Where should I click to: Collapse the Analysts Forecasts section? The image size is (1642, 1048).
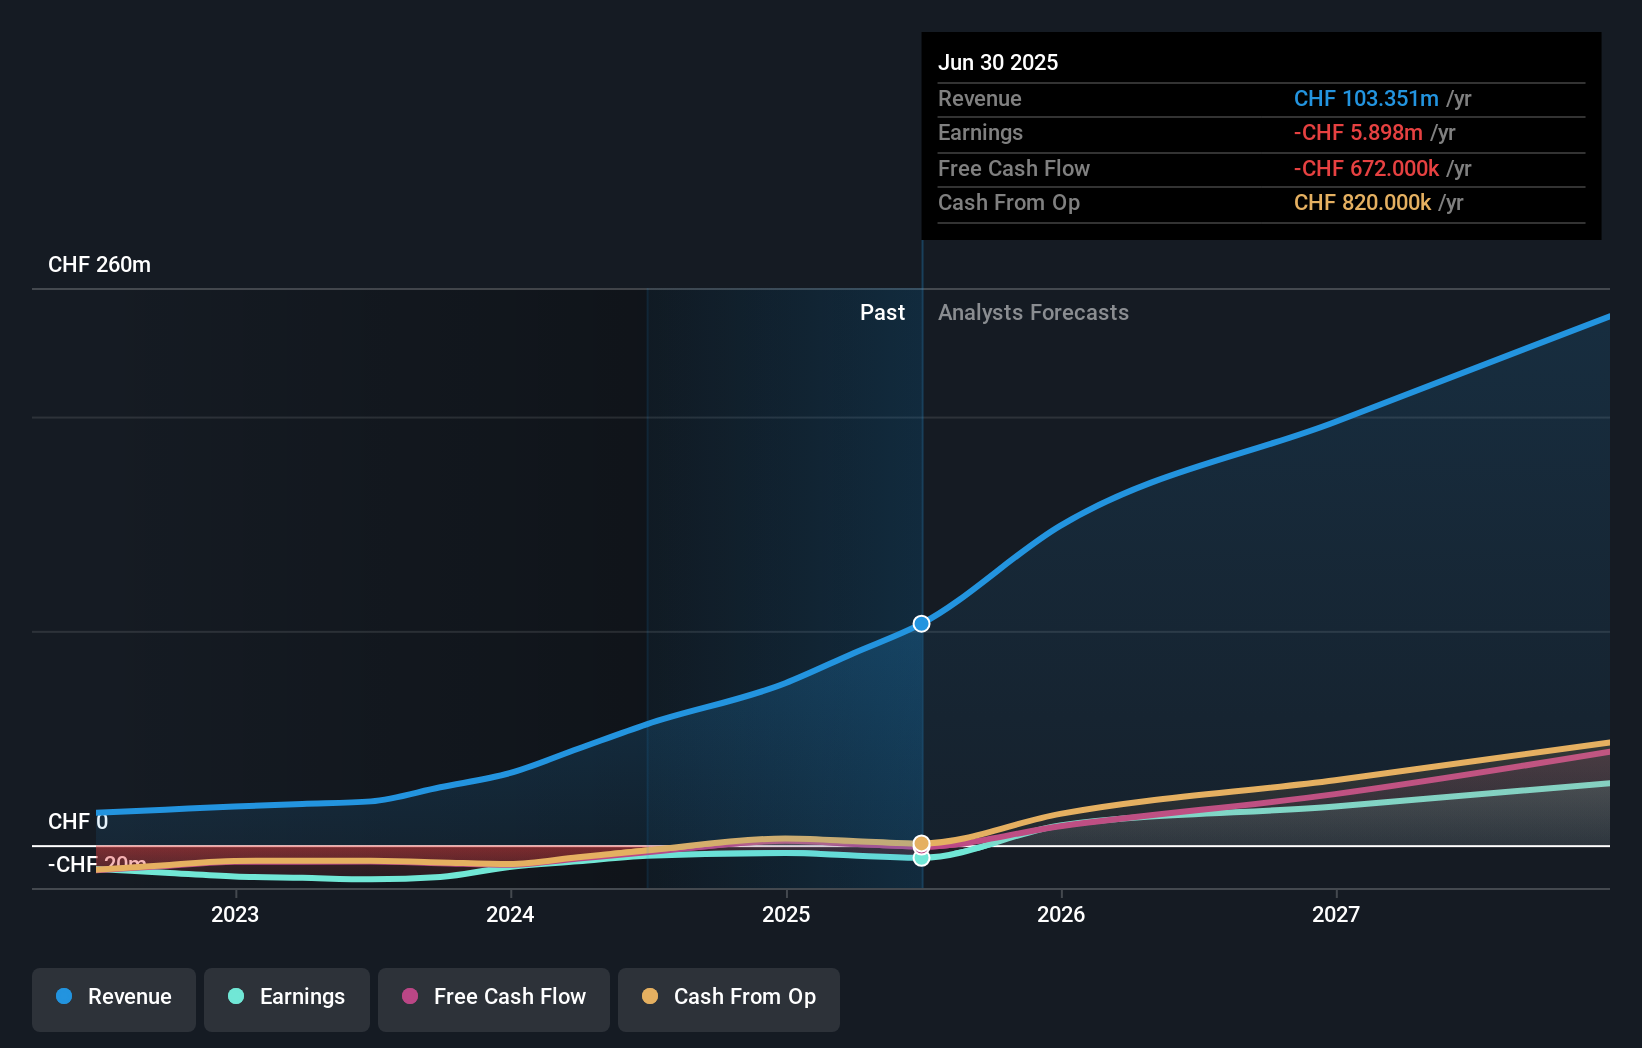click(1033, 312)
